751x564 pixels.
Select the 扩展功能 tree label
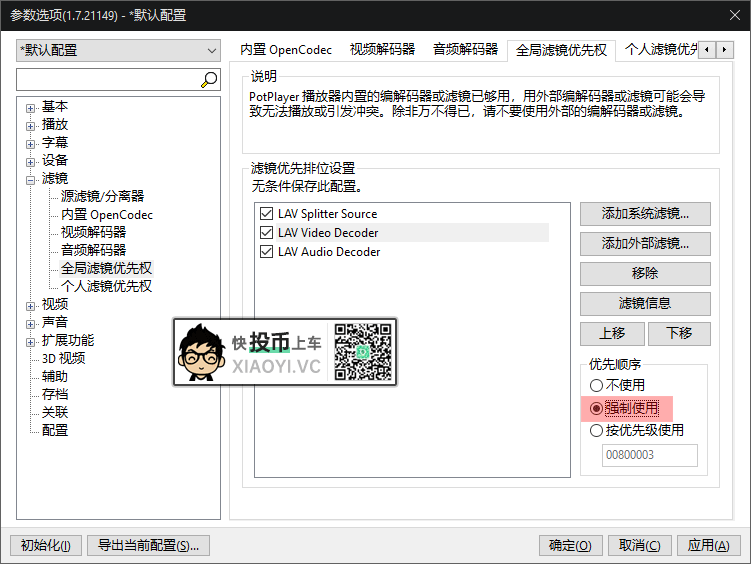click(x=68, y=340)
